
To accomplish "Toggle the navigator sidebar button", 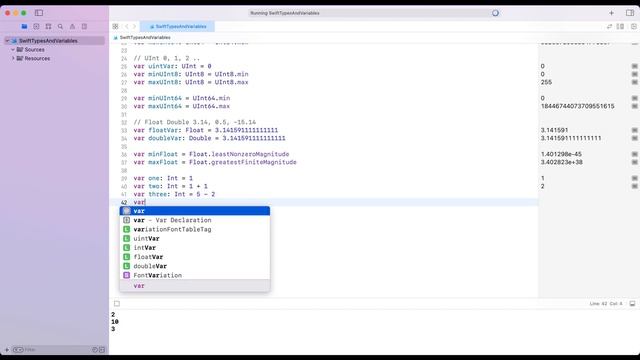I will pyautogui.click(x=39, y=13).
